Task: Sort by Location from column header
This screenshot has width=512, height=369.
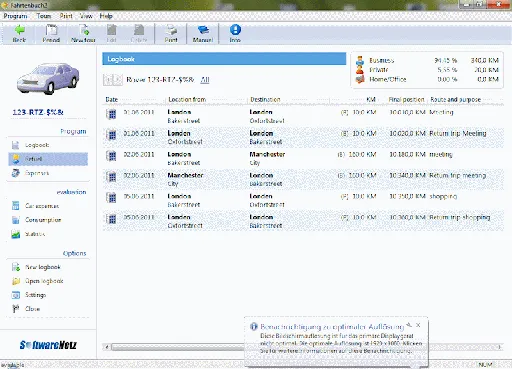Action: tap(206, 99)
